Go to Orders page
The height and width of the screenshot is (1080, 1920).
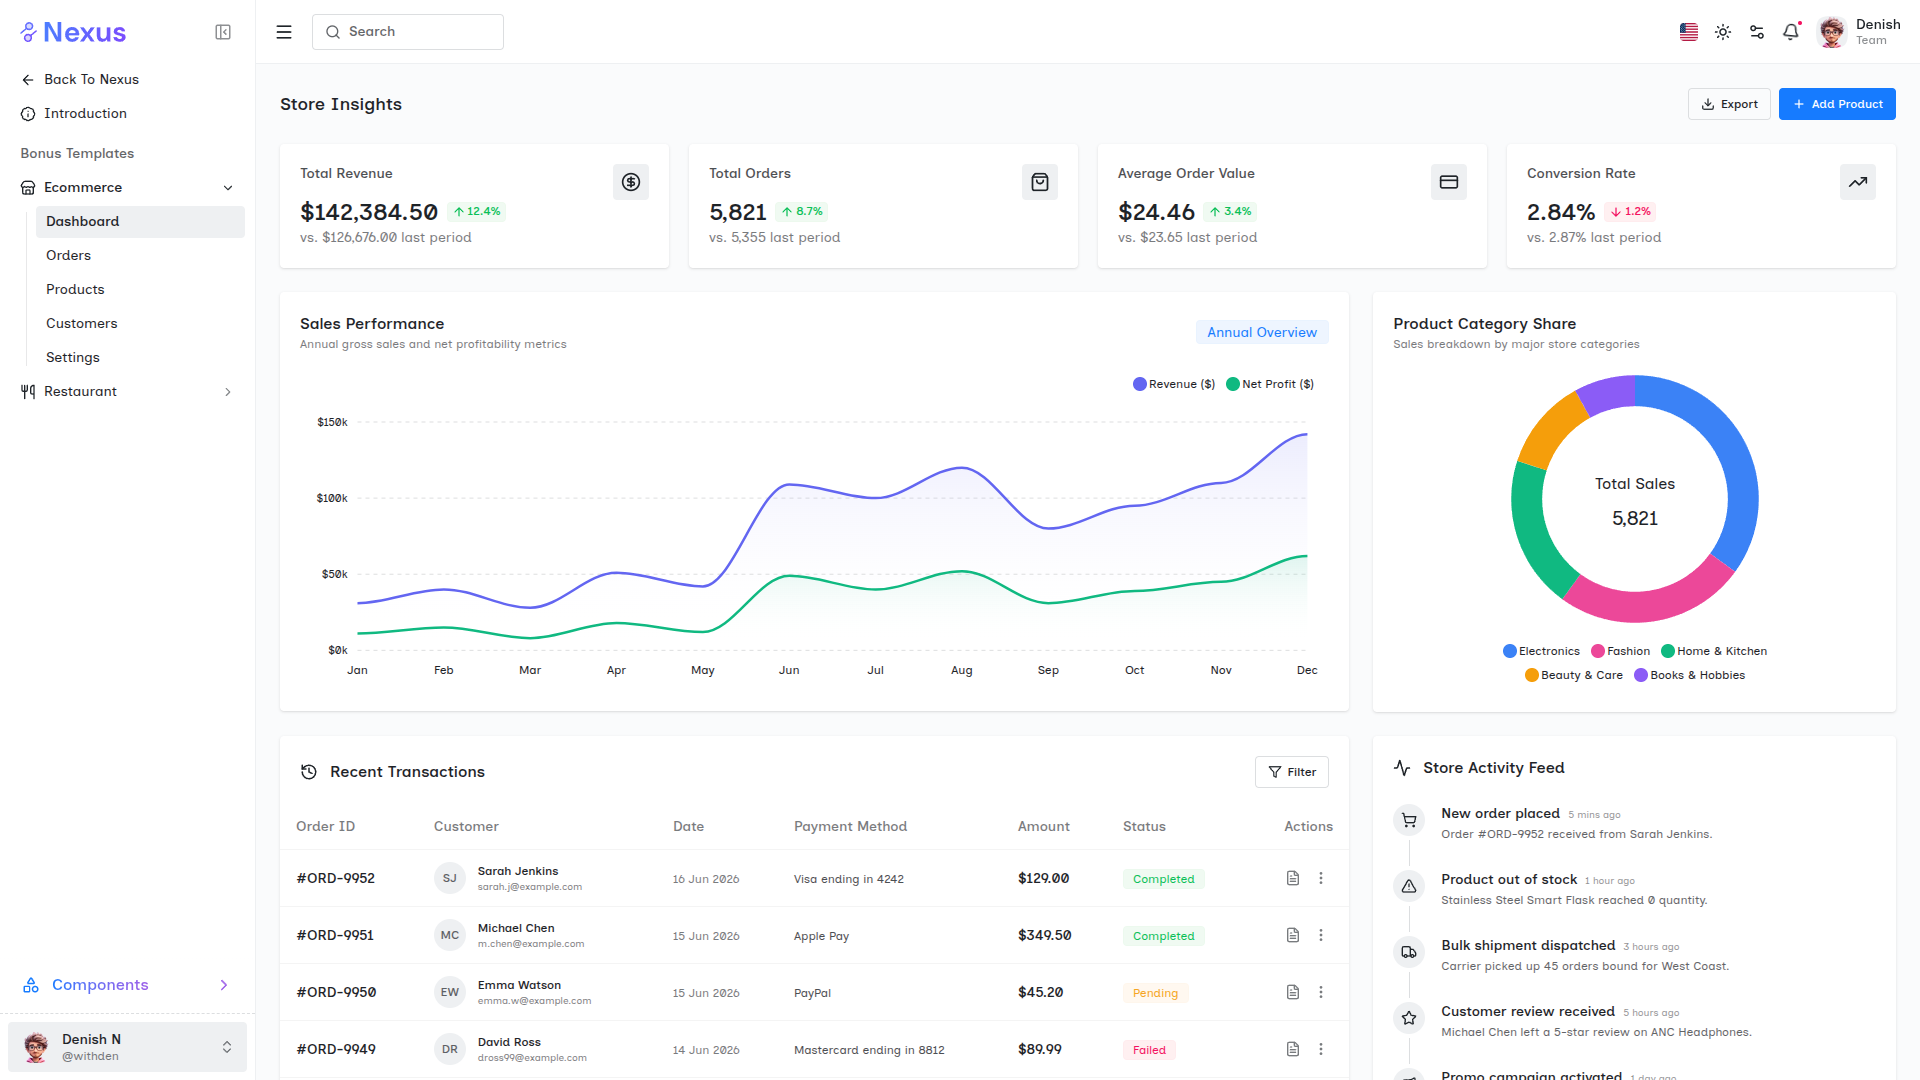click(x=140, y=256)
